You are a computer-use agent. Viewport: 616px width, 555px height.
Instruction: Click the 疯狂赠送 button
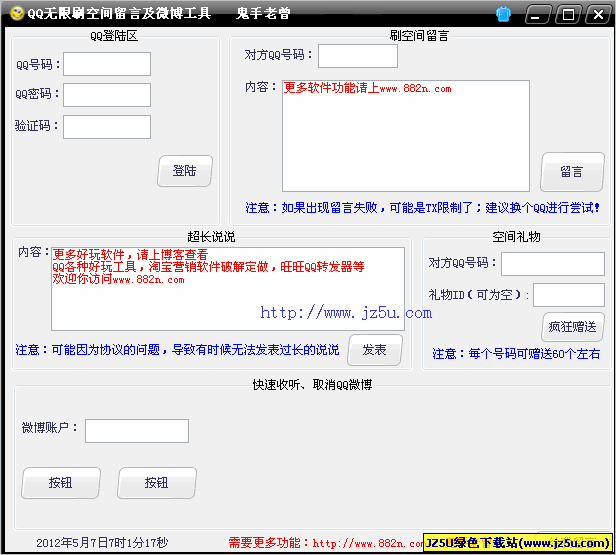[573, 327]
